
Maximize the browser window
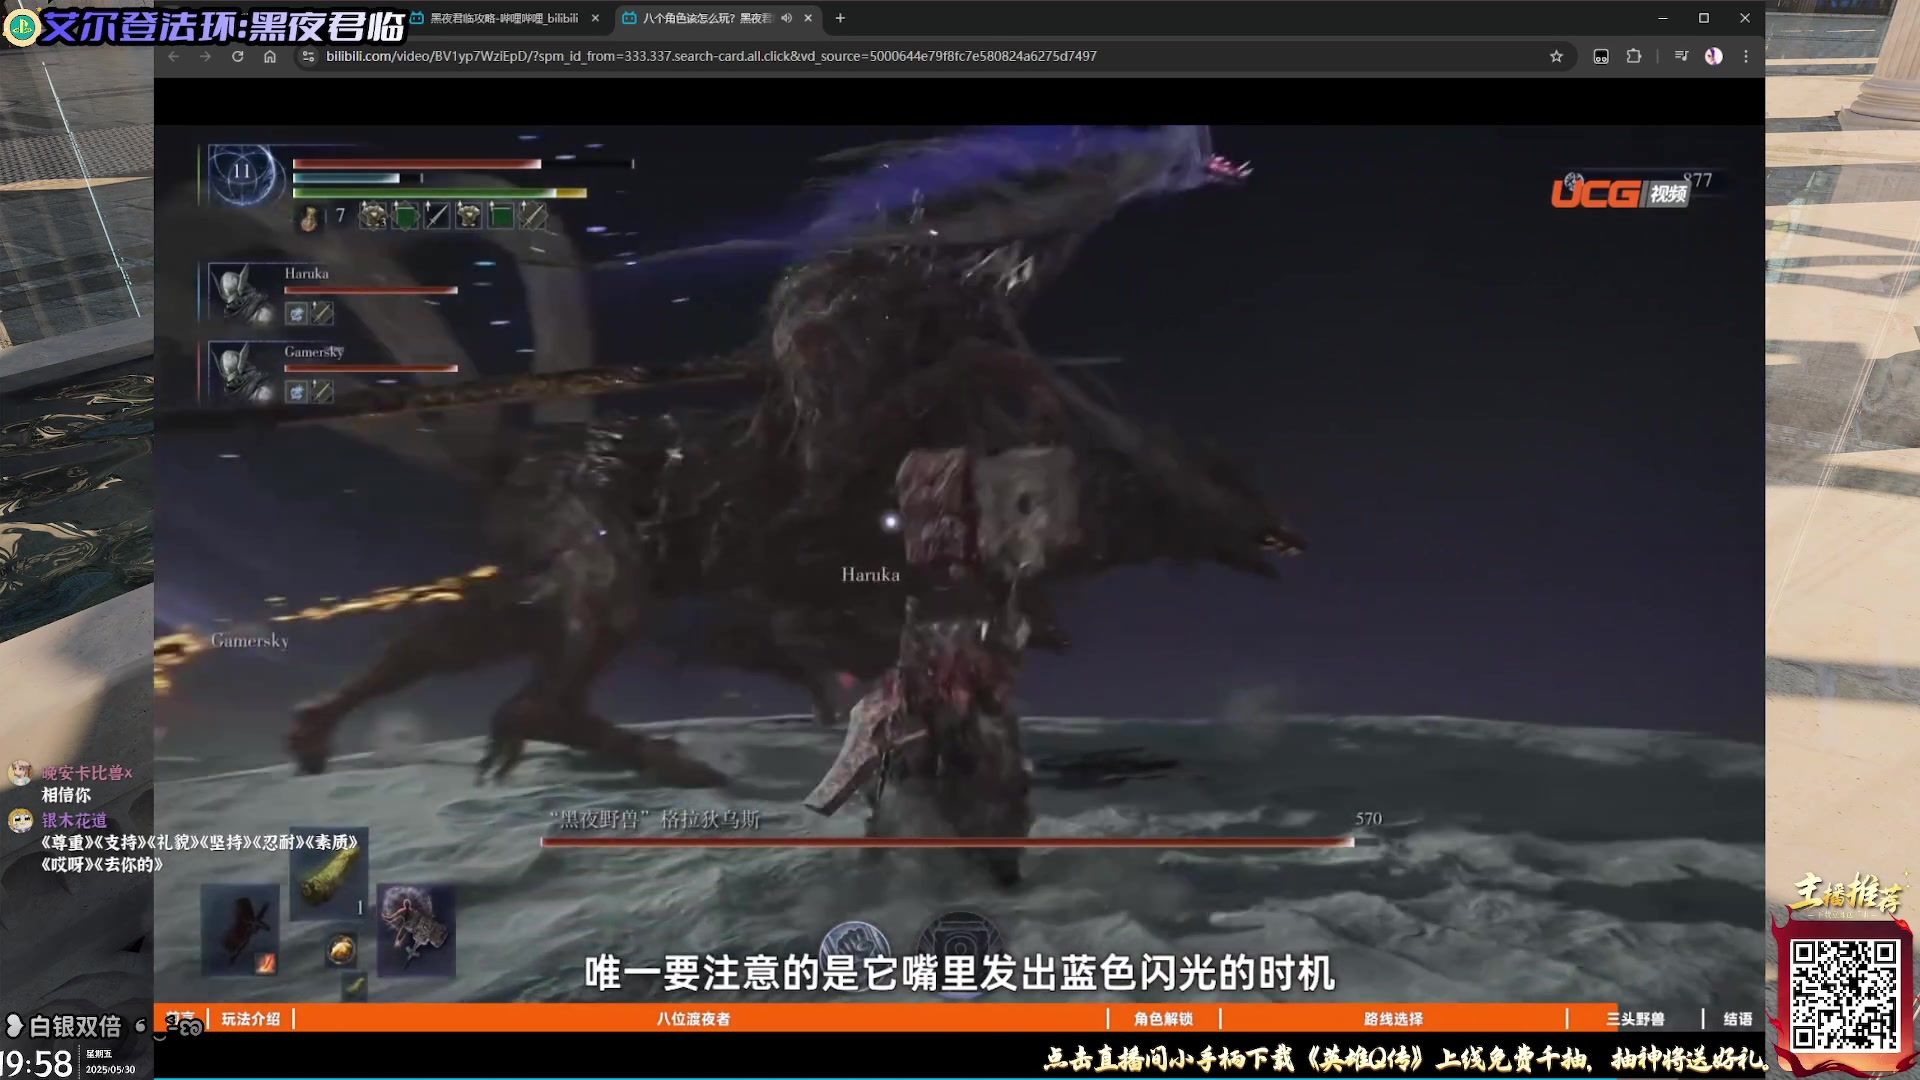pyautogui.click(x=1704, y=18)
